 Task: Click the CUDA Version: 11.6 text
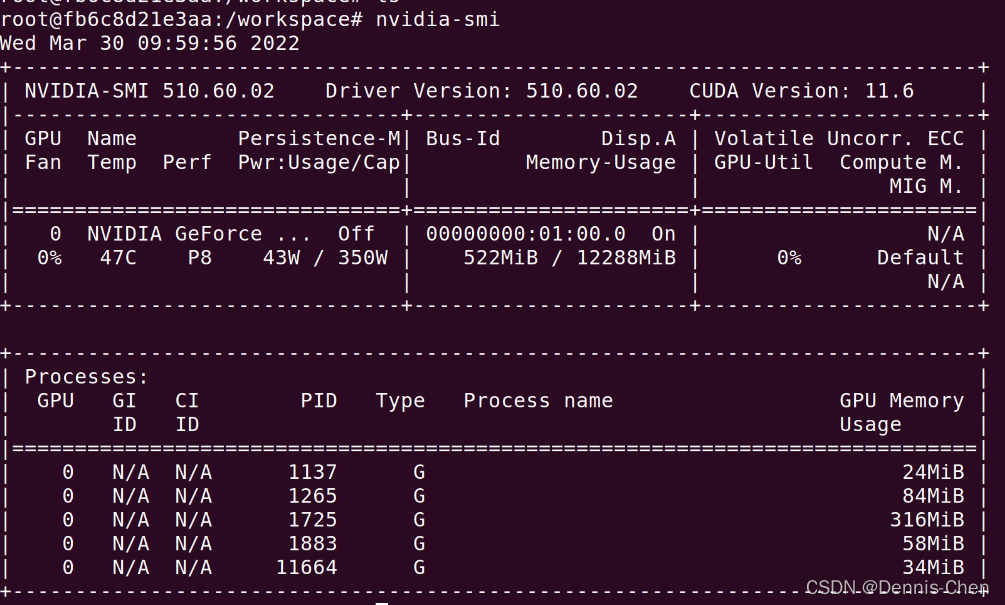click(801, 90)
